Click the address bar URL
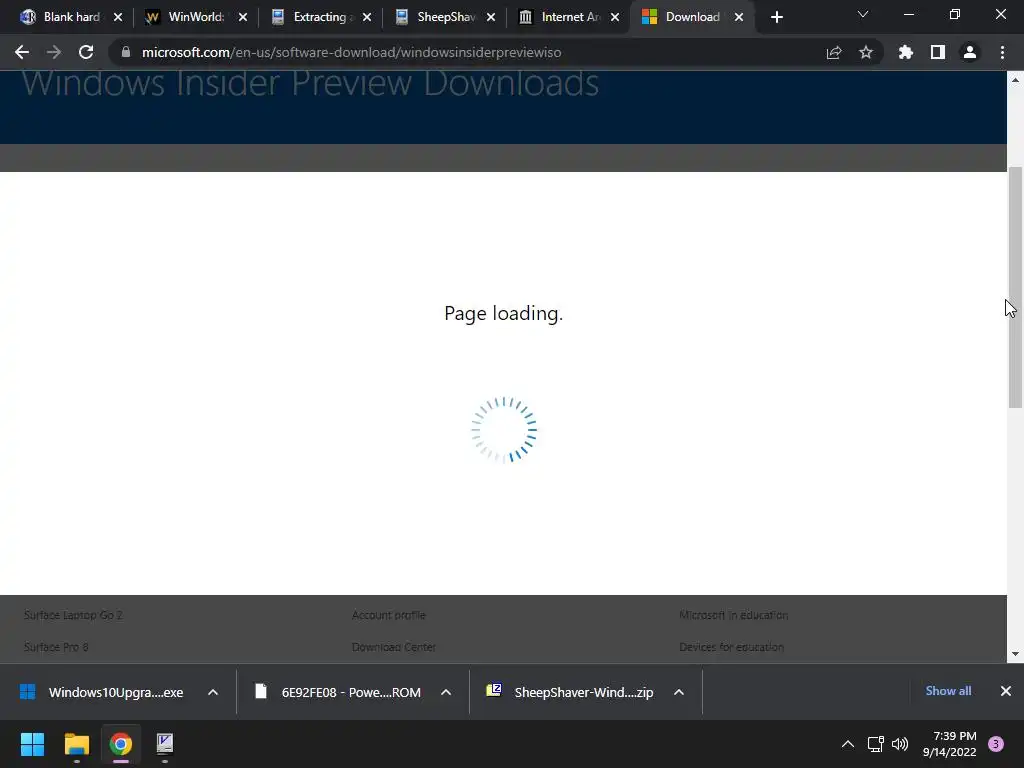 tap(351, 52)
